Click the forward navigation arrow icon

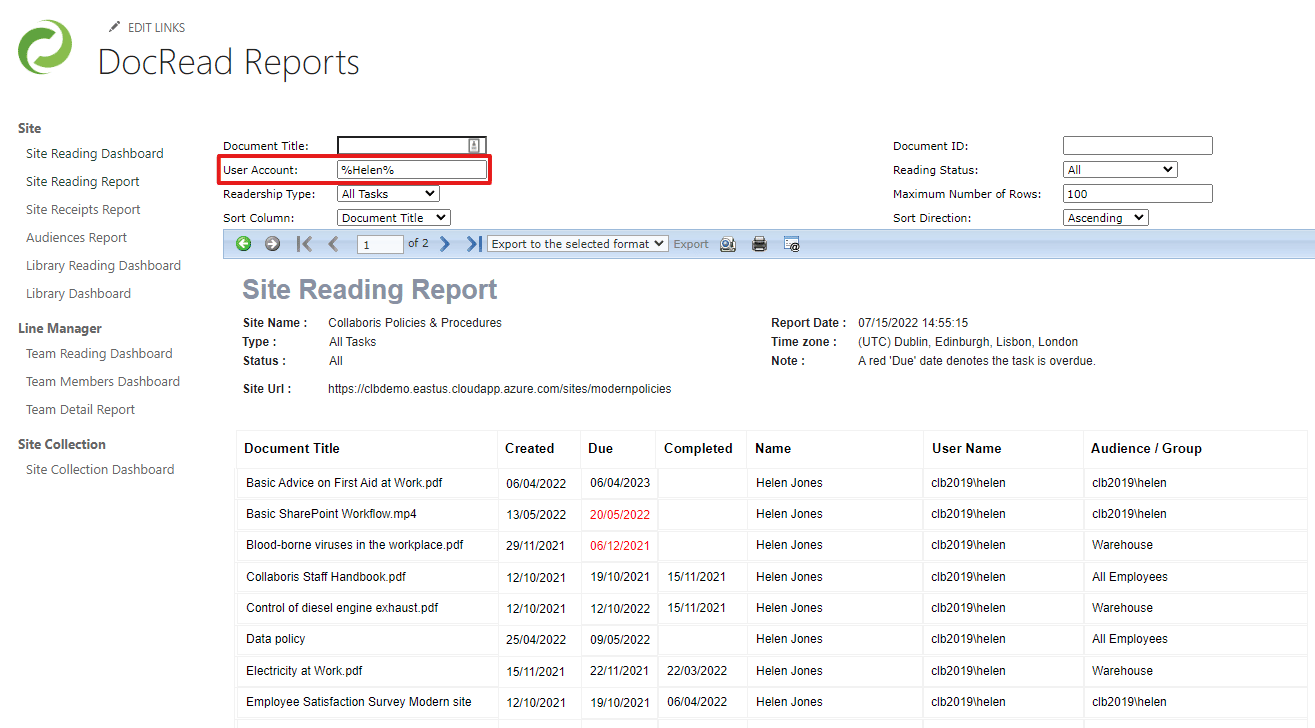point(272,243)
